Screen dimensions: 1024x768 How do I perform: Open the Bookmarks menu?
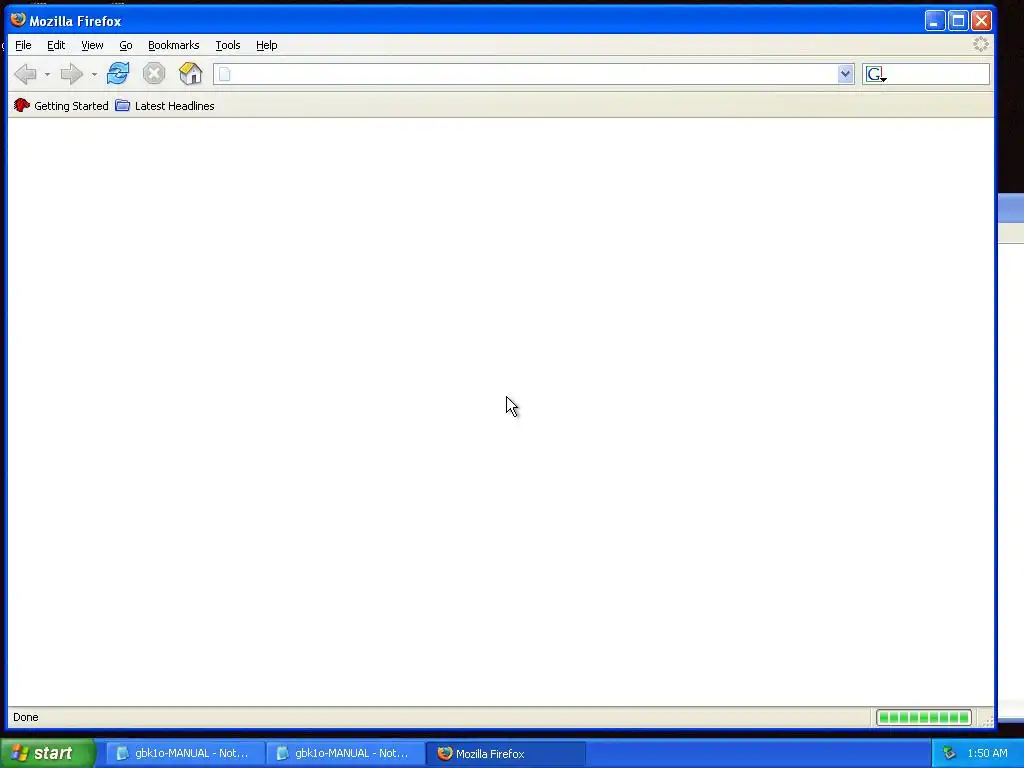click(173, 45)
